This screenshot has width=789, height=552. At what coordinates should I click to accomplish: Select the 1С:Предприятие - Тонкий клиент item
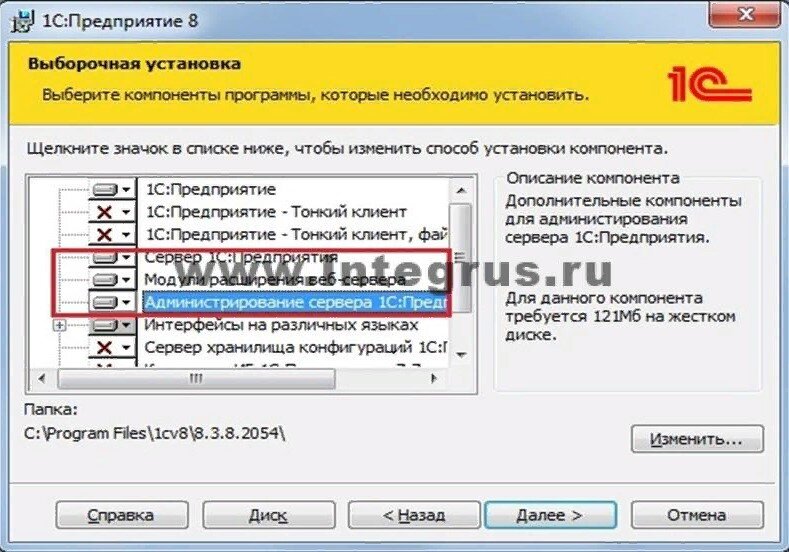[276, 212]
